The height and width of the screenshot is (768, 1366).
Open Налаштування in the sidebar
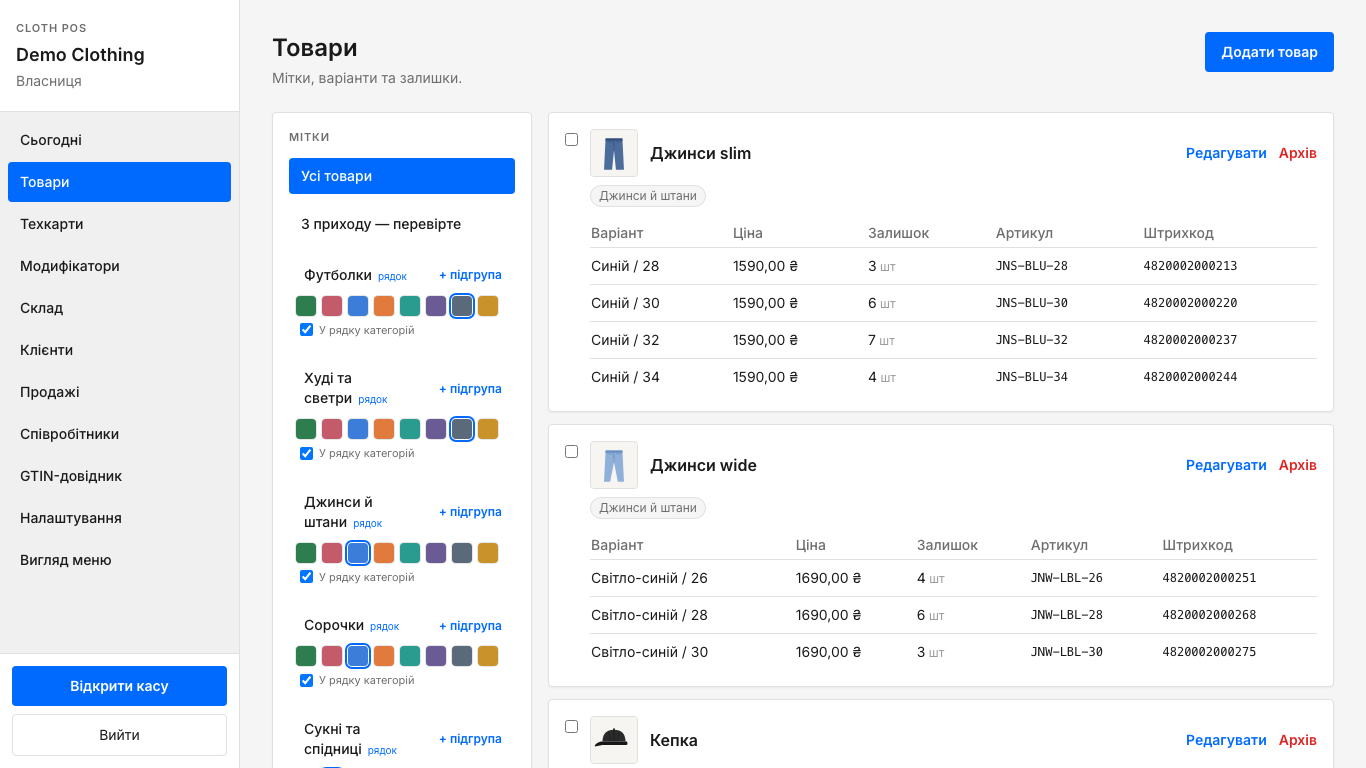[x=119, y=518]
